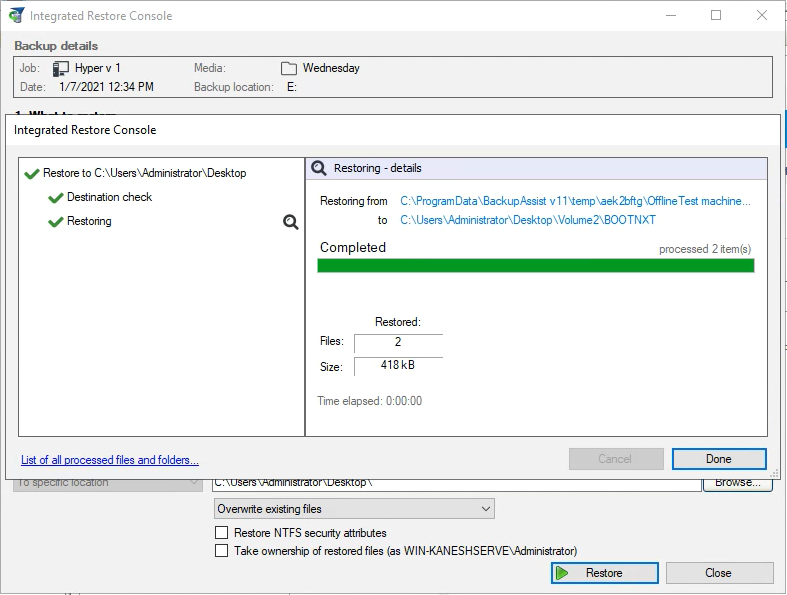
Task: Open the Overwrite existing files dropdown
Action: pos(354,509)
